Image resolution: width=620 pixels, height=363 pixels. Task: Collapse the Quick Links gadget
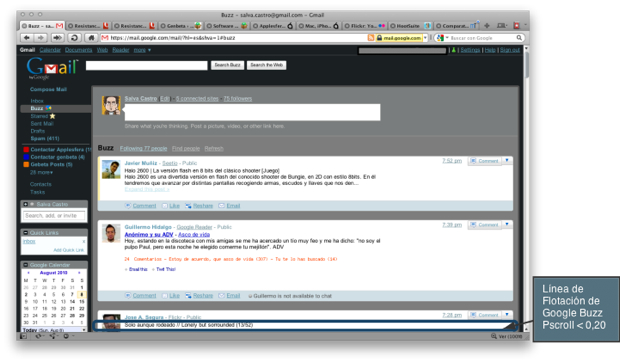click(25, 233)
